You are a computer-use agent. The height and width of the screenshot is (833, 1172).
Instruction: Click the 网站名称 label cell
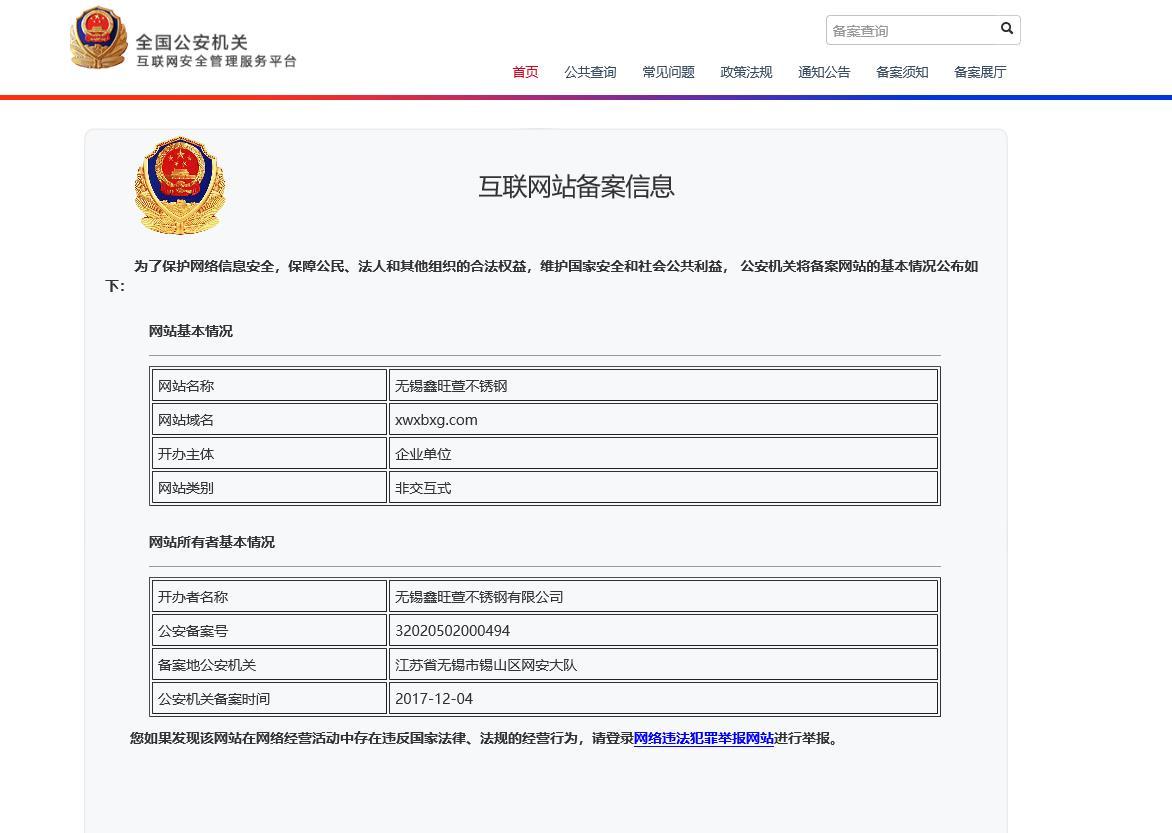pyautogui.click(x=269, y=386)
